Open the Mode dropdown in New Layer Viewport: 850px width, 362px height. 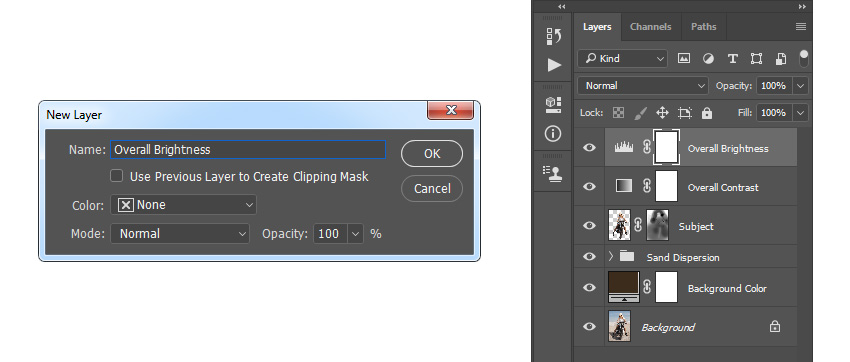coord(180,234)
